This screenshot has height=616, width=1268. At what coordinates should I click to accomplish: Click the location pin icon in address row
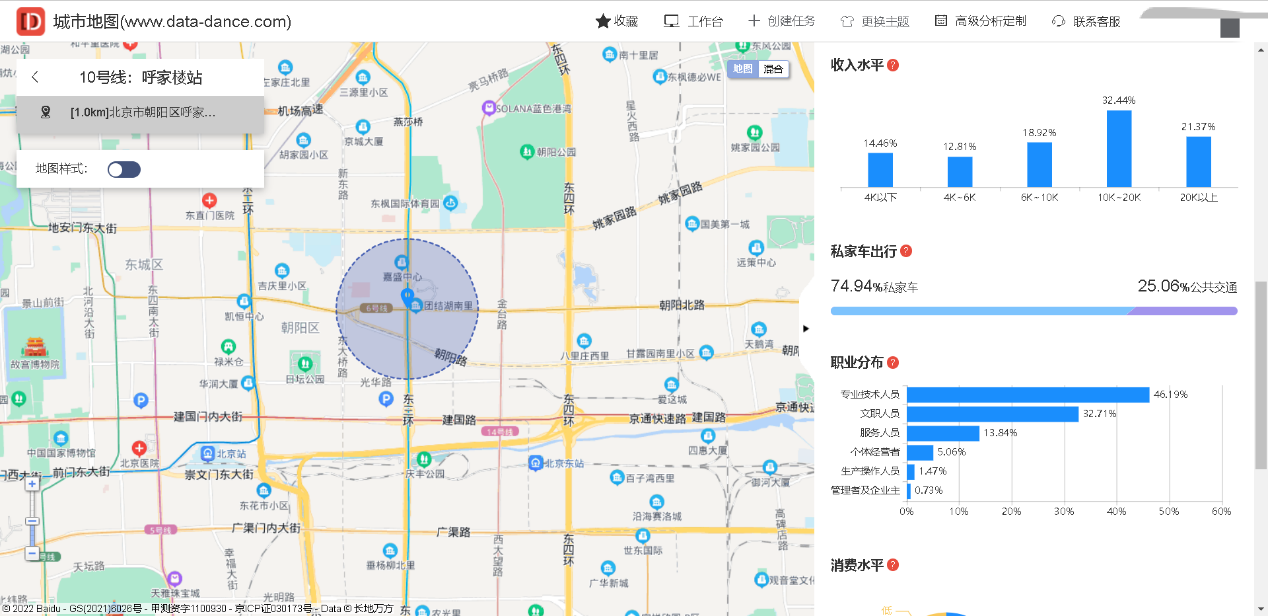click(45, 113)
